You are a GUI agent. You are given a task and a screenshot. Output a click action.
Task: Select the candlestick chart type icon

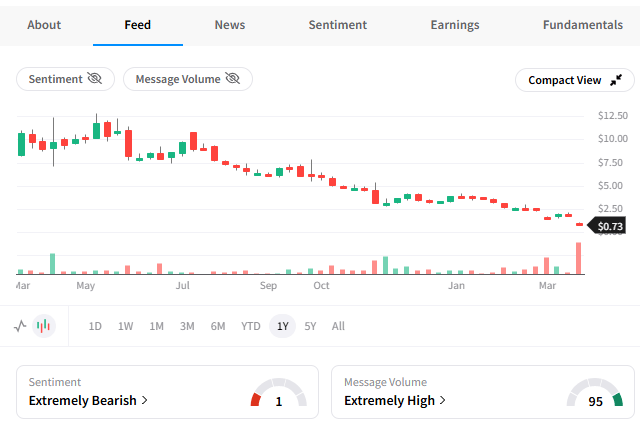click(43, 326)
